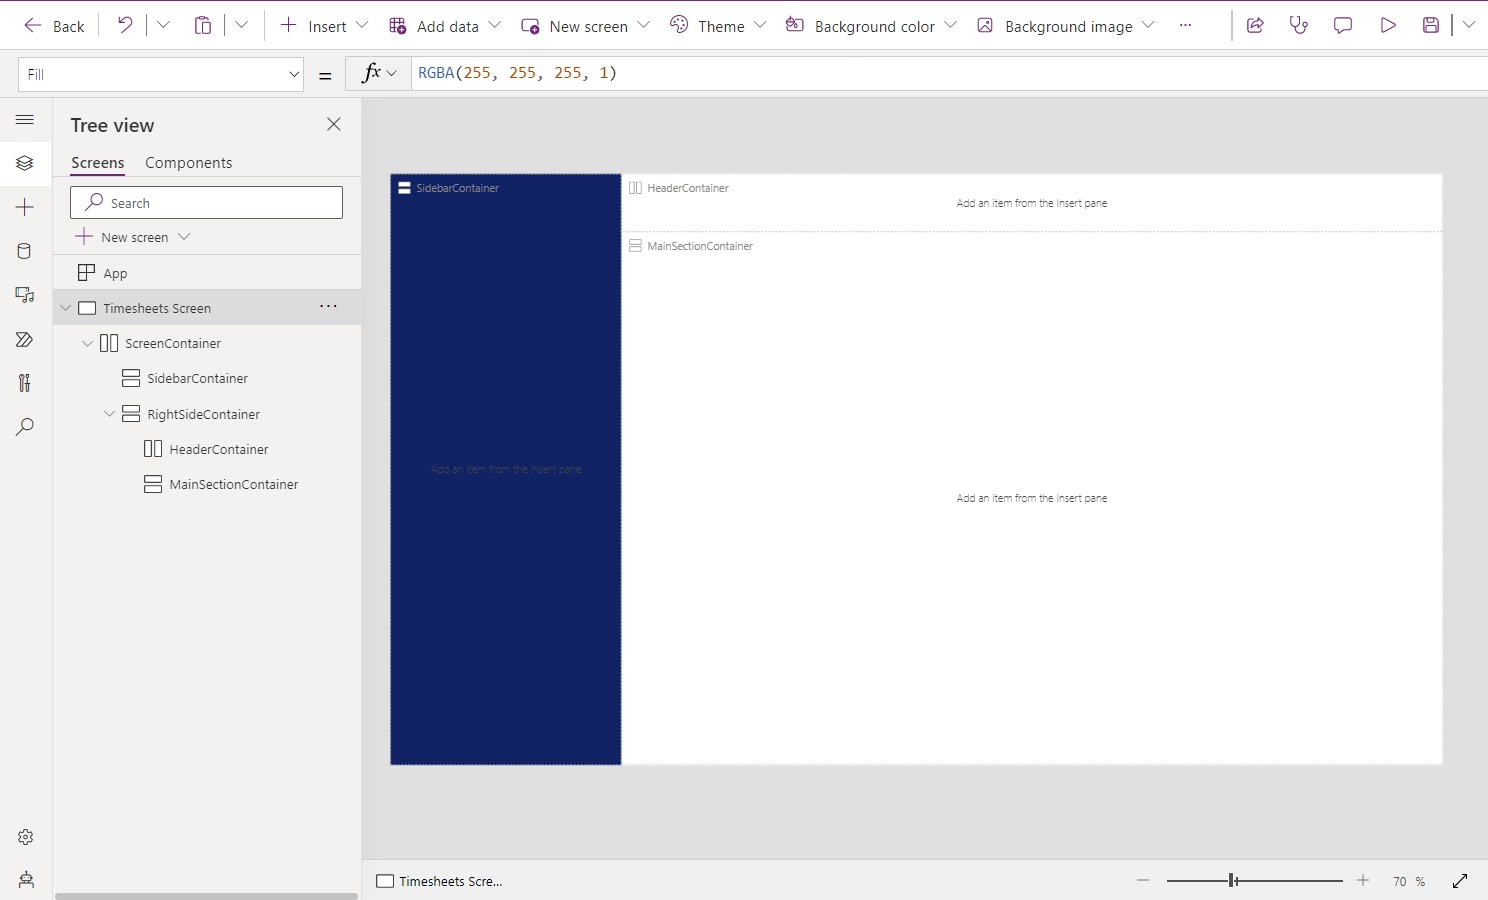
Task: Open the Tree view panel icon
Action: (x=25, y=163)
